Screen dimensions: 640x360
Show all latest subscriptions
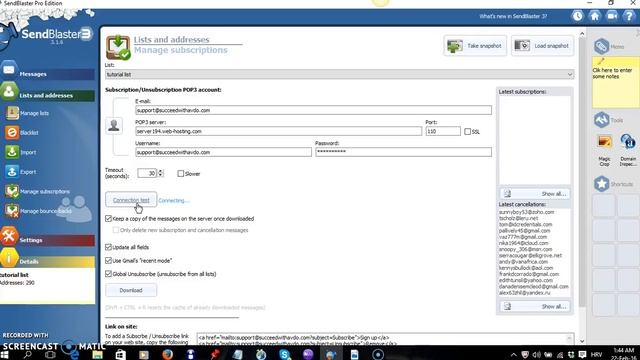(x=535, y=193)
